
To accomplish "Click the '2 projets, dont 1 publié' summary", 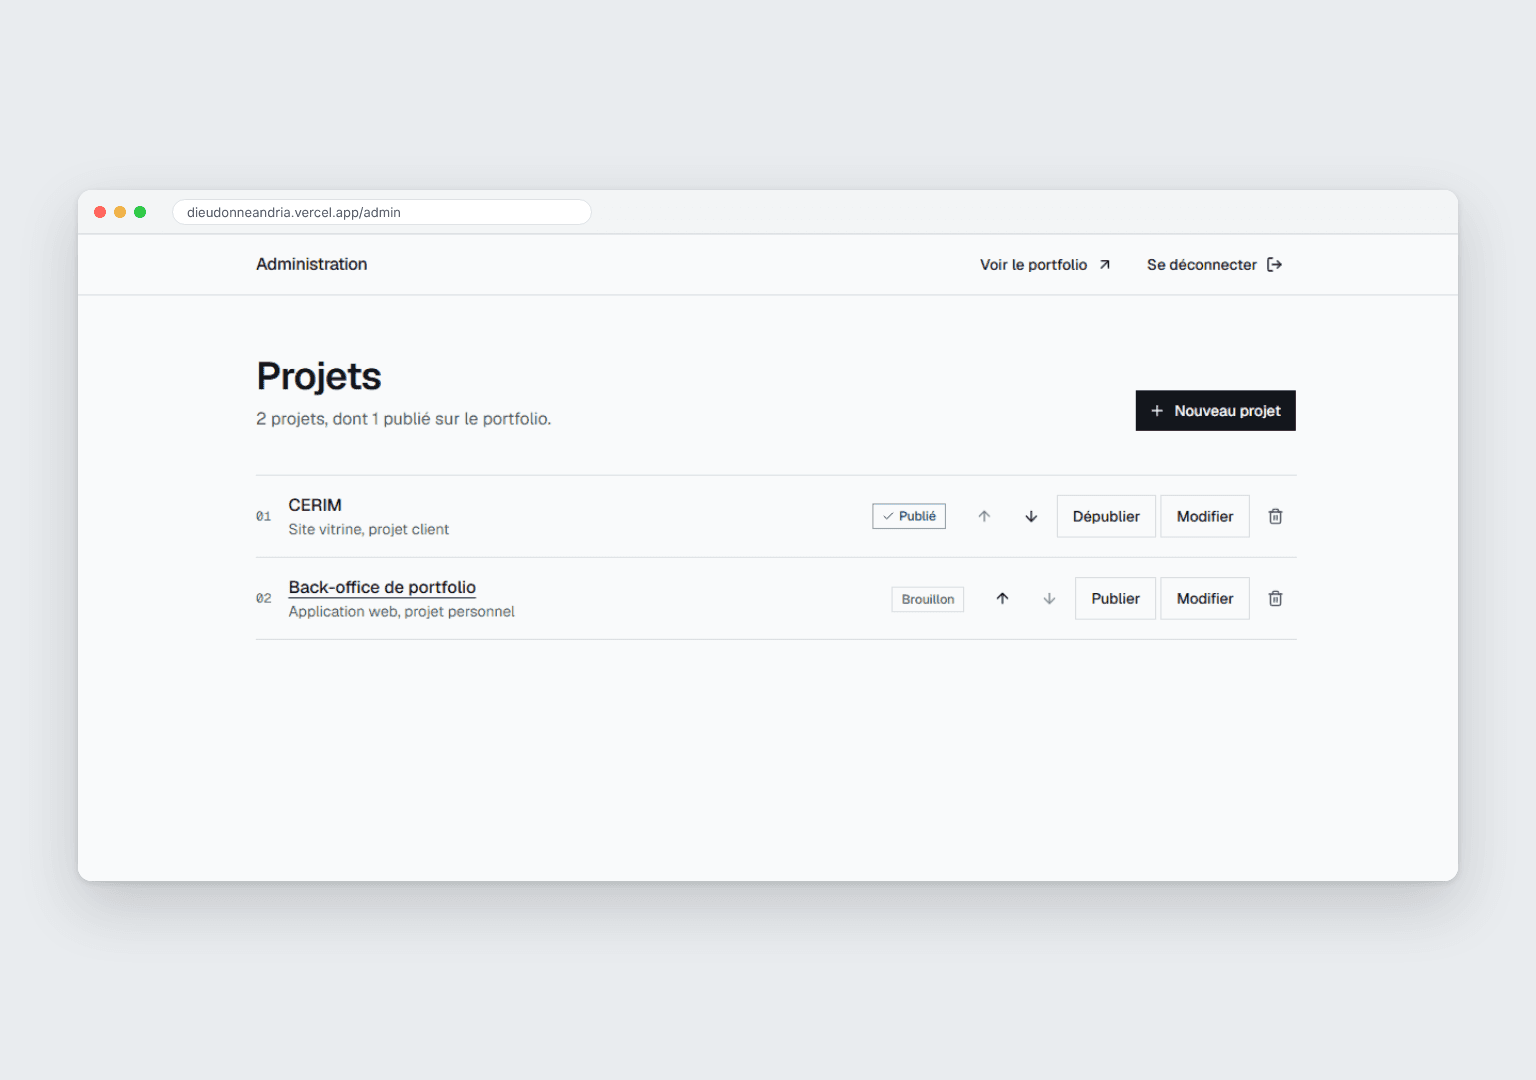I will tap(403, 419).
